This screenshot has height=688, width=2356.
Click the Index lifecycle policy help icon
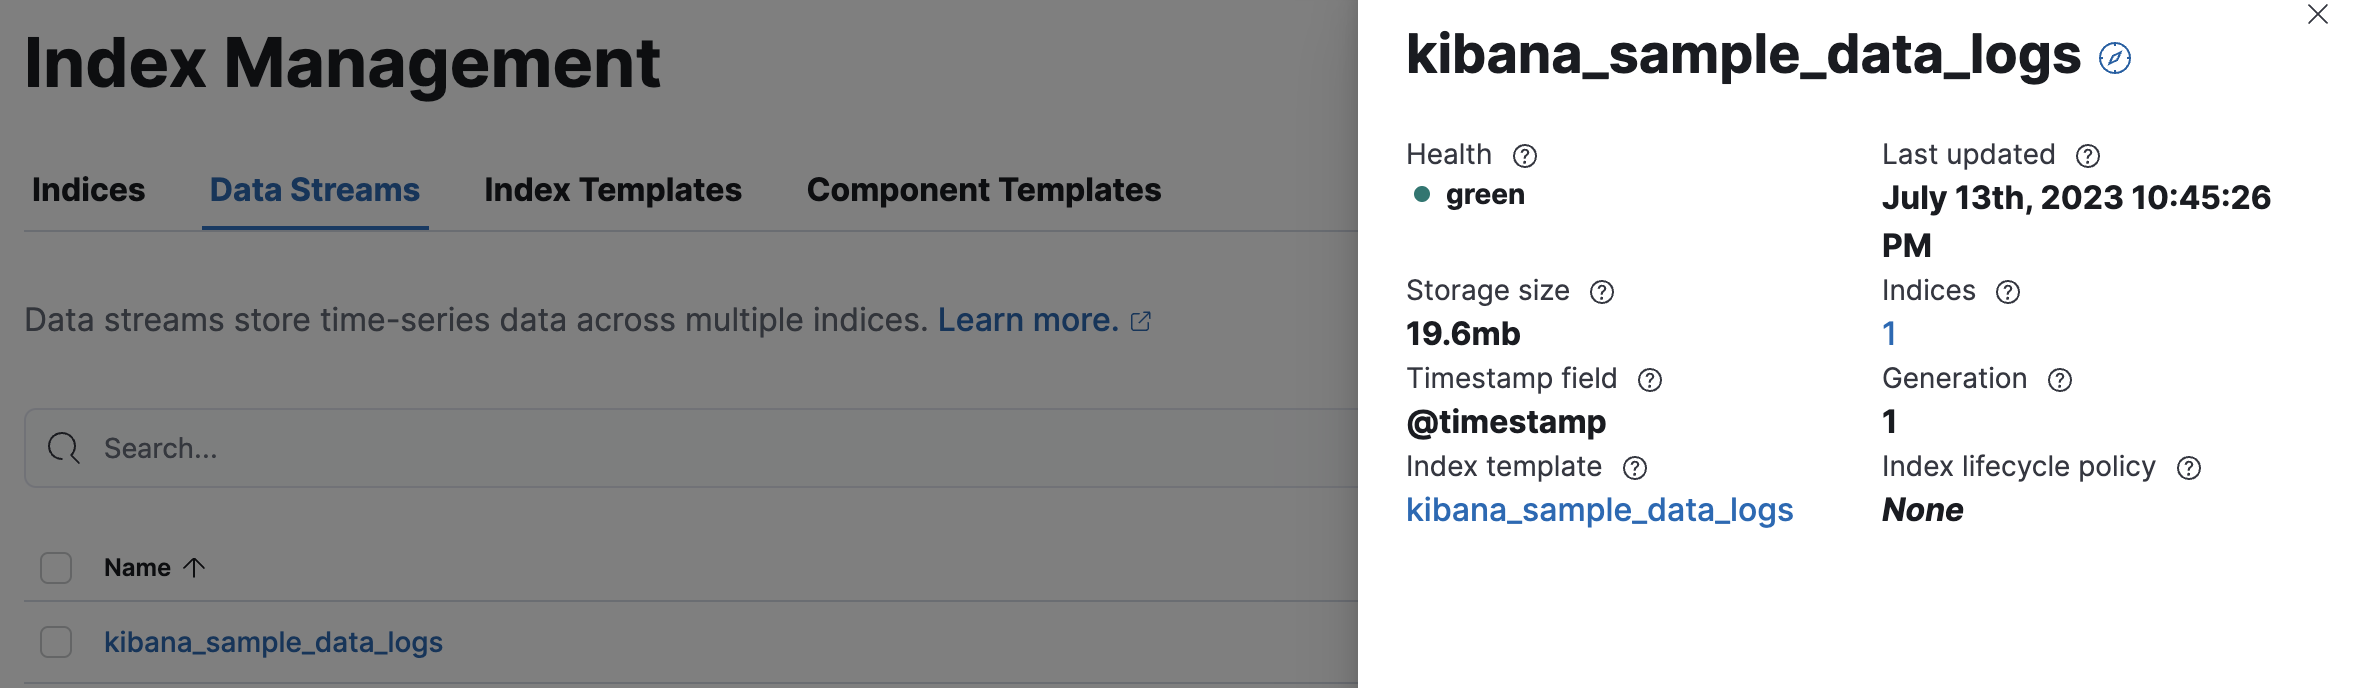tap(2188, 468)
